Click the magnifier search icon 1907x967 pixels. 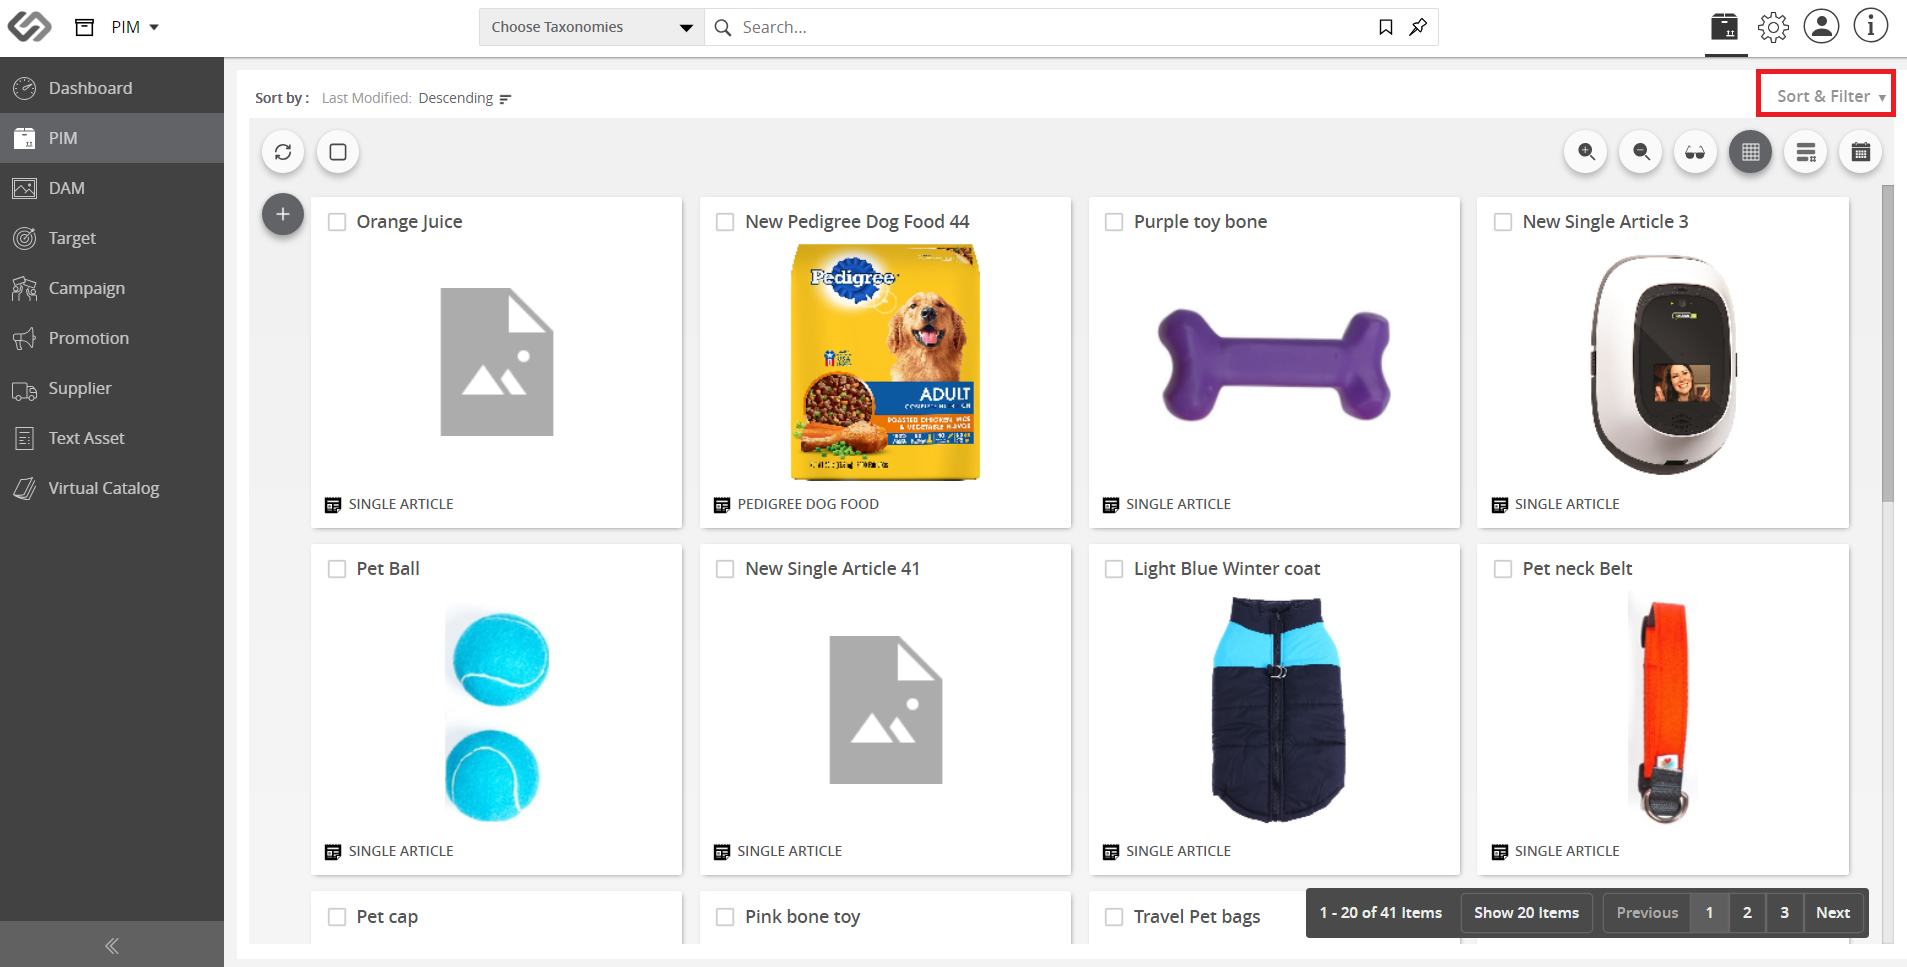[723, 27]
